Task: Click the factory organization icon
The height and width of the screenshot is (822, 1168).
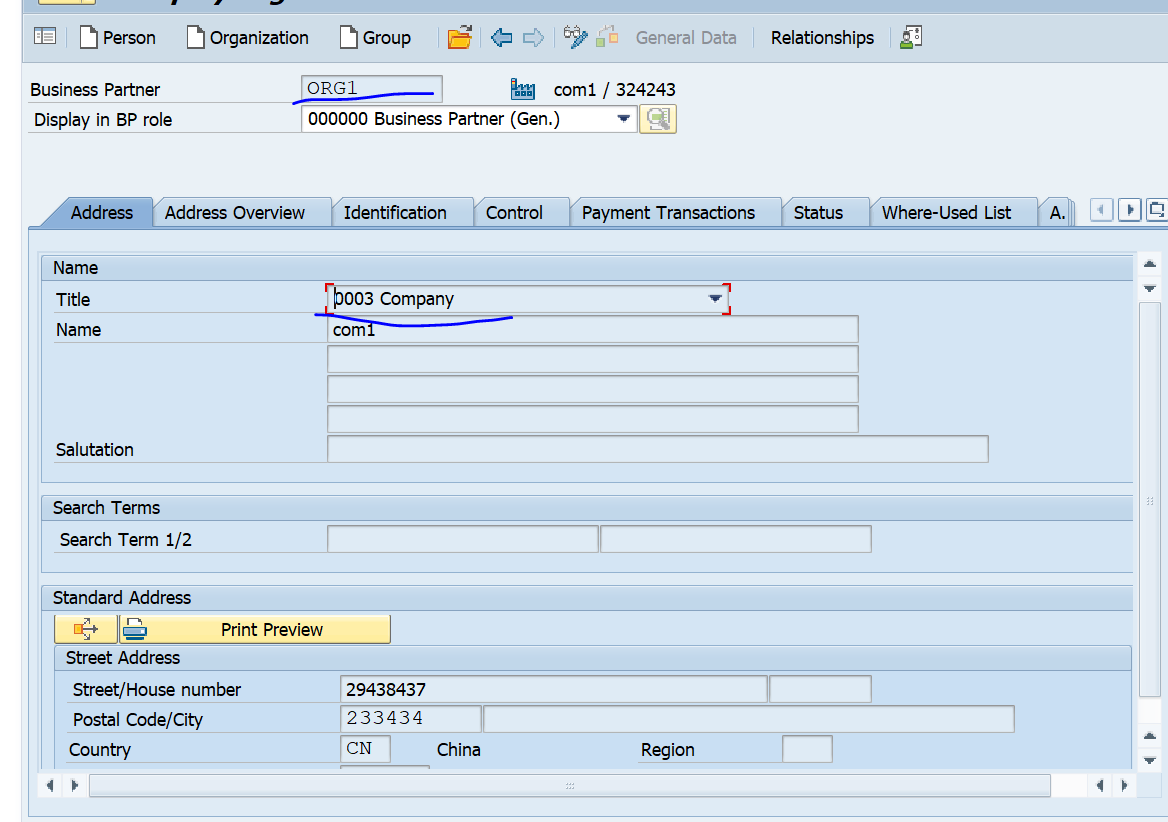Action: [x=523, y=89]
